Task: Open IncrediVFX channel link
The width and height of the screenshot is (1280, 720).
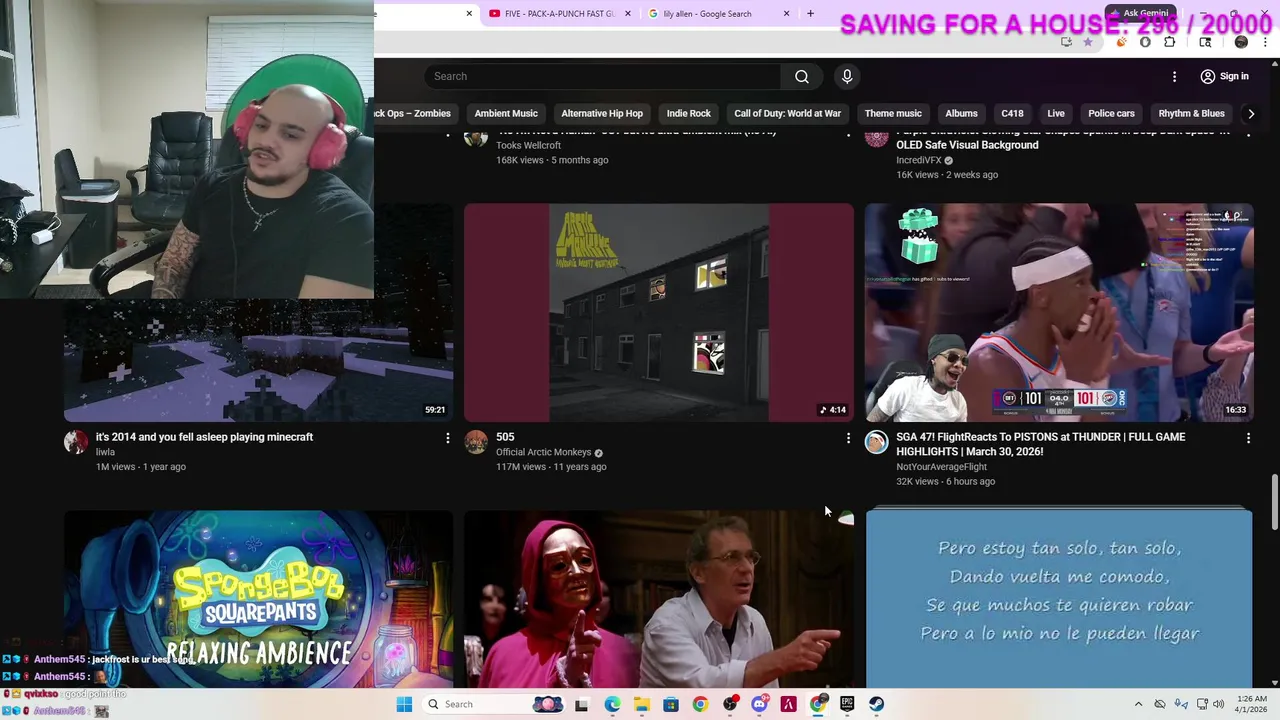Action: [918, 160]
